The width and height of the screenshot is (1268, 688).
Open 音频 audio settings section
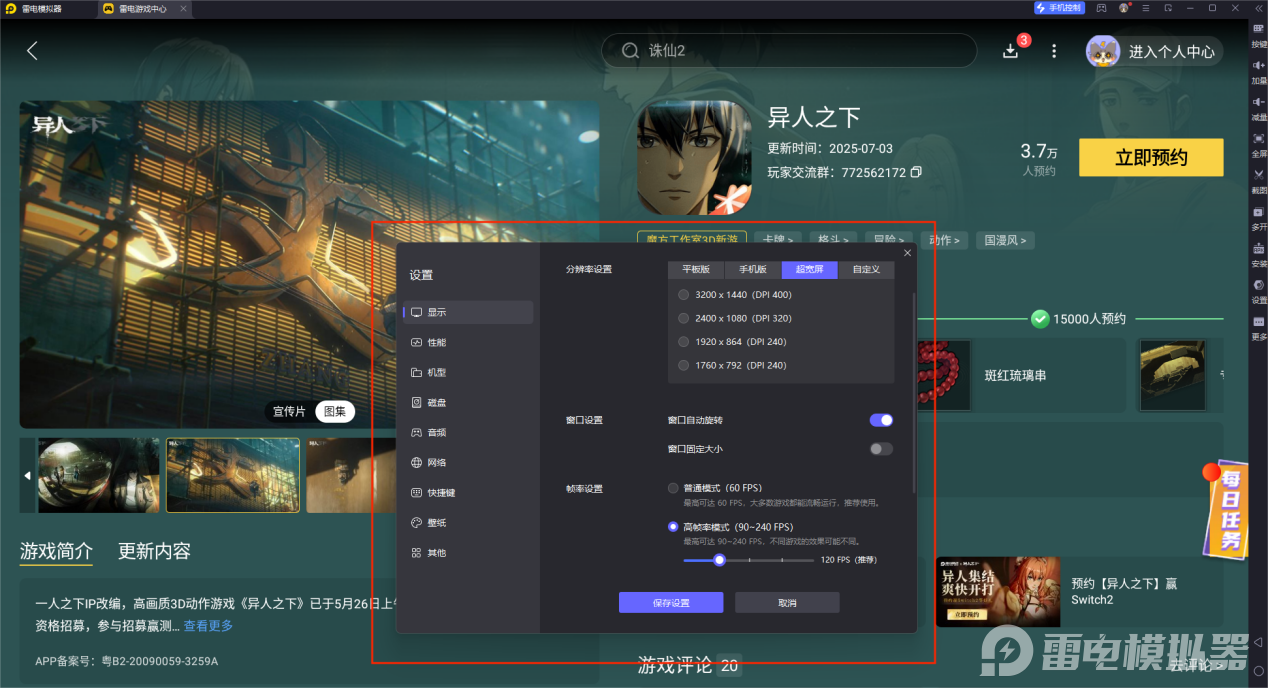tap(468, 432)
